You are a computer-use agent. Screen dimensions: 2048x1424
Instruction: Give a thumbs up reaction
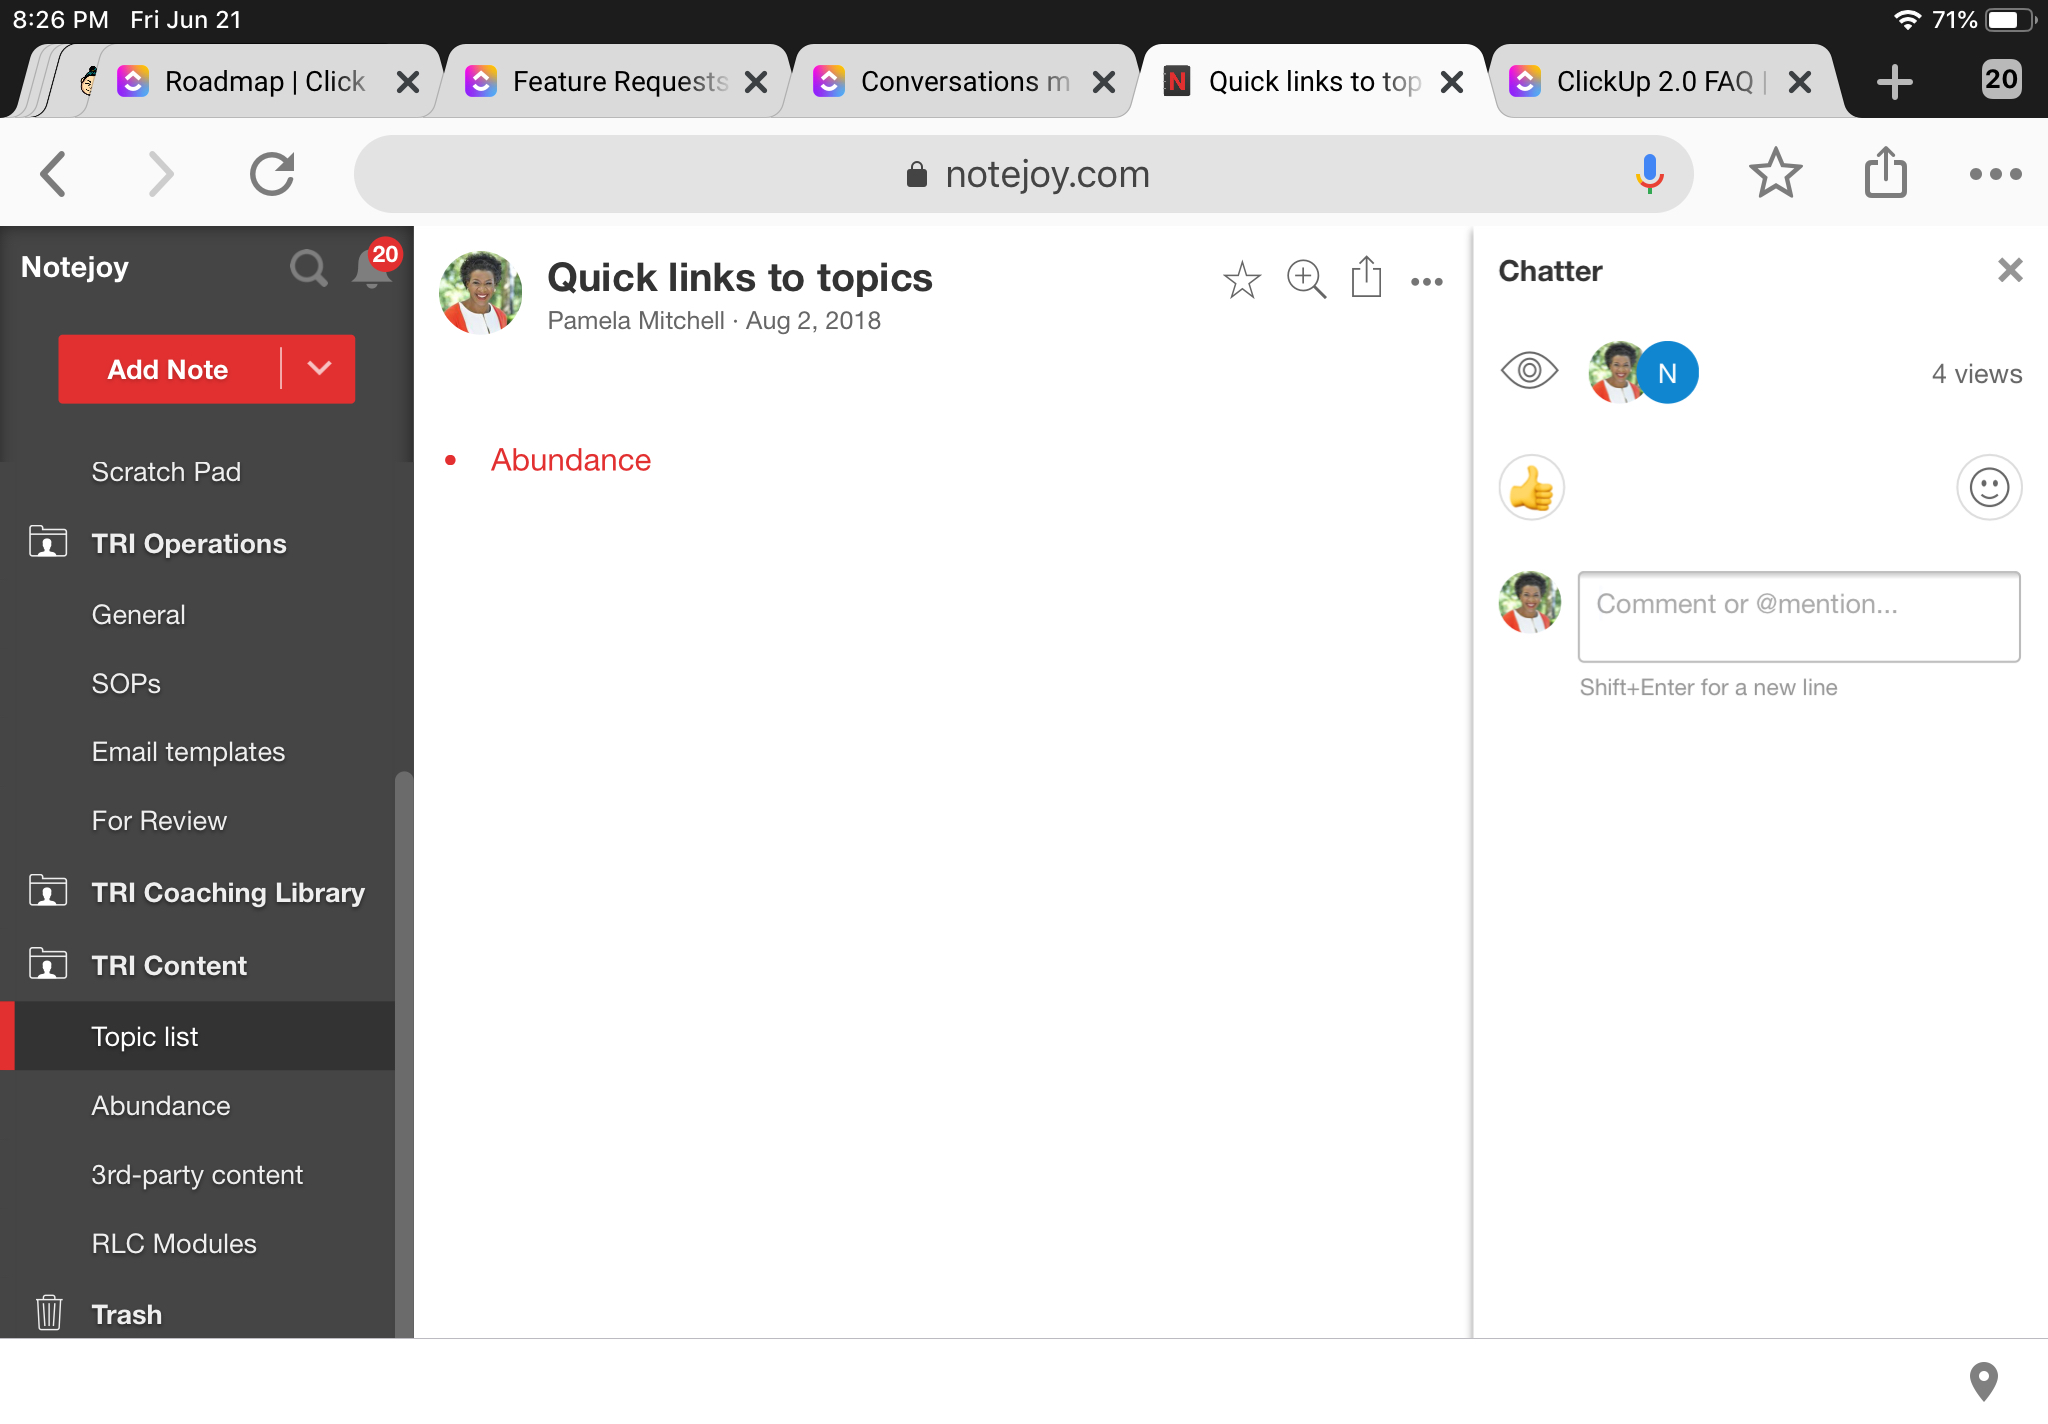point(1531,488)
